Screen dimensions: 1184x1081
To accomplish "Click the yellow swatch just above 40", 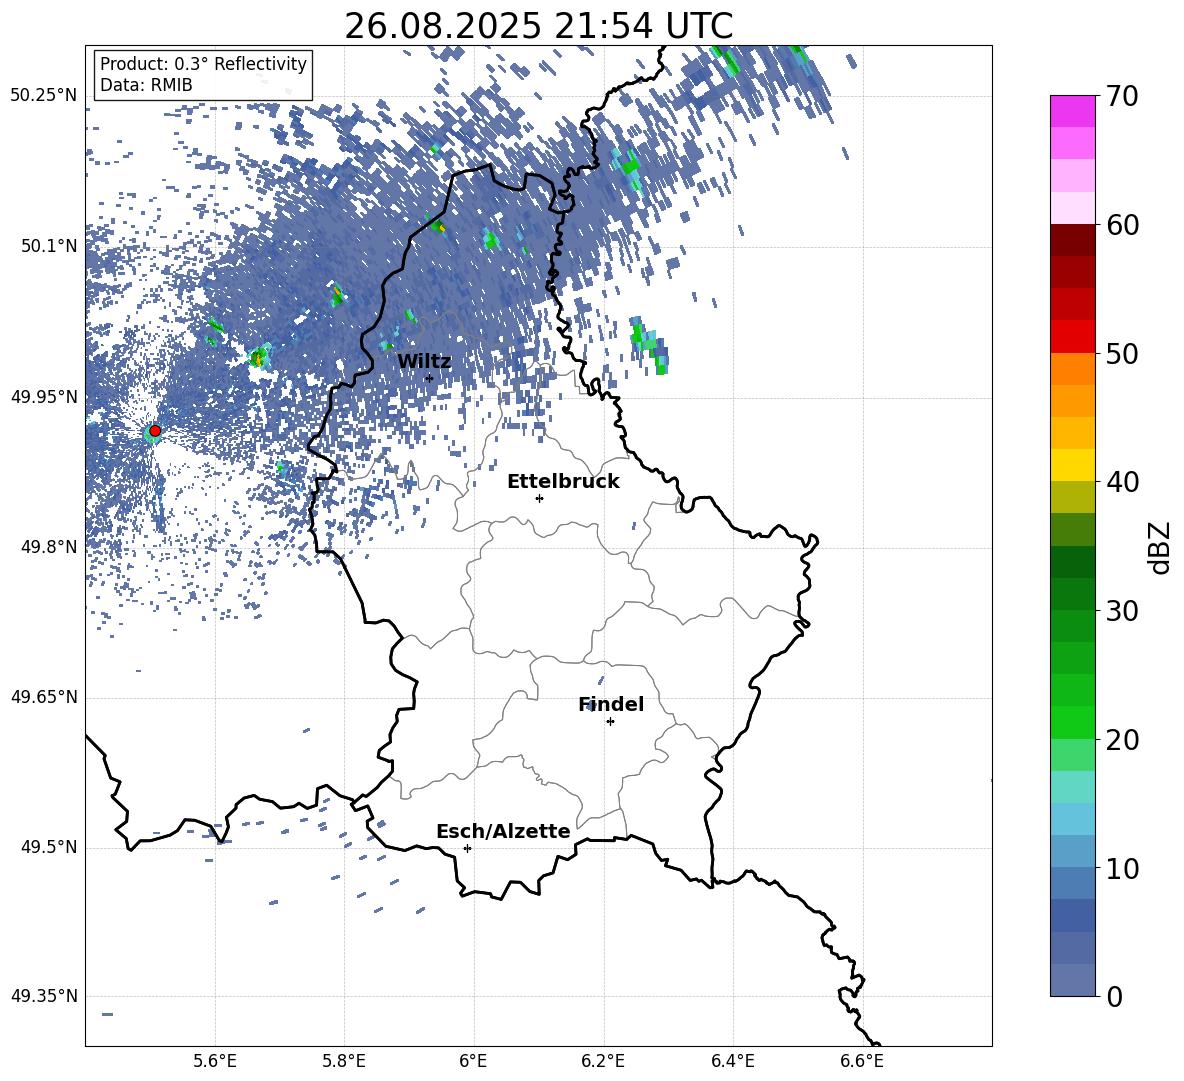I will point(1073,465).
